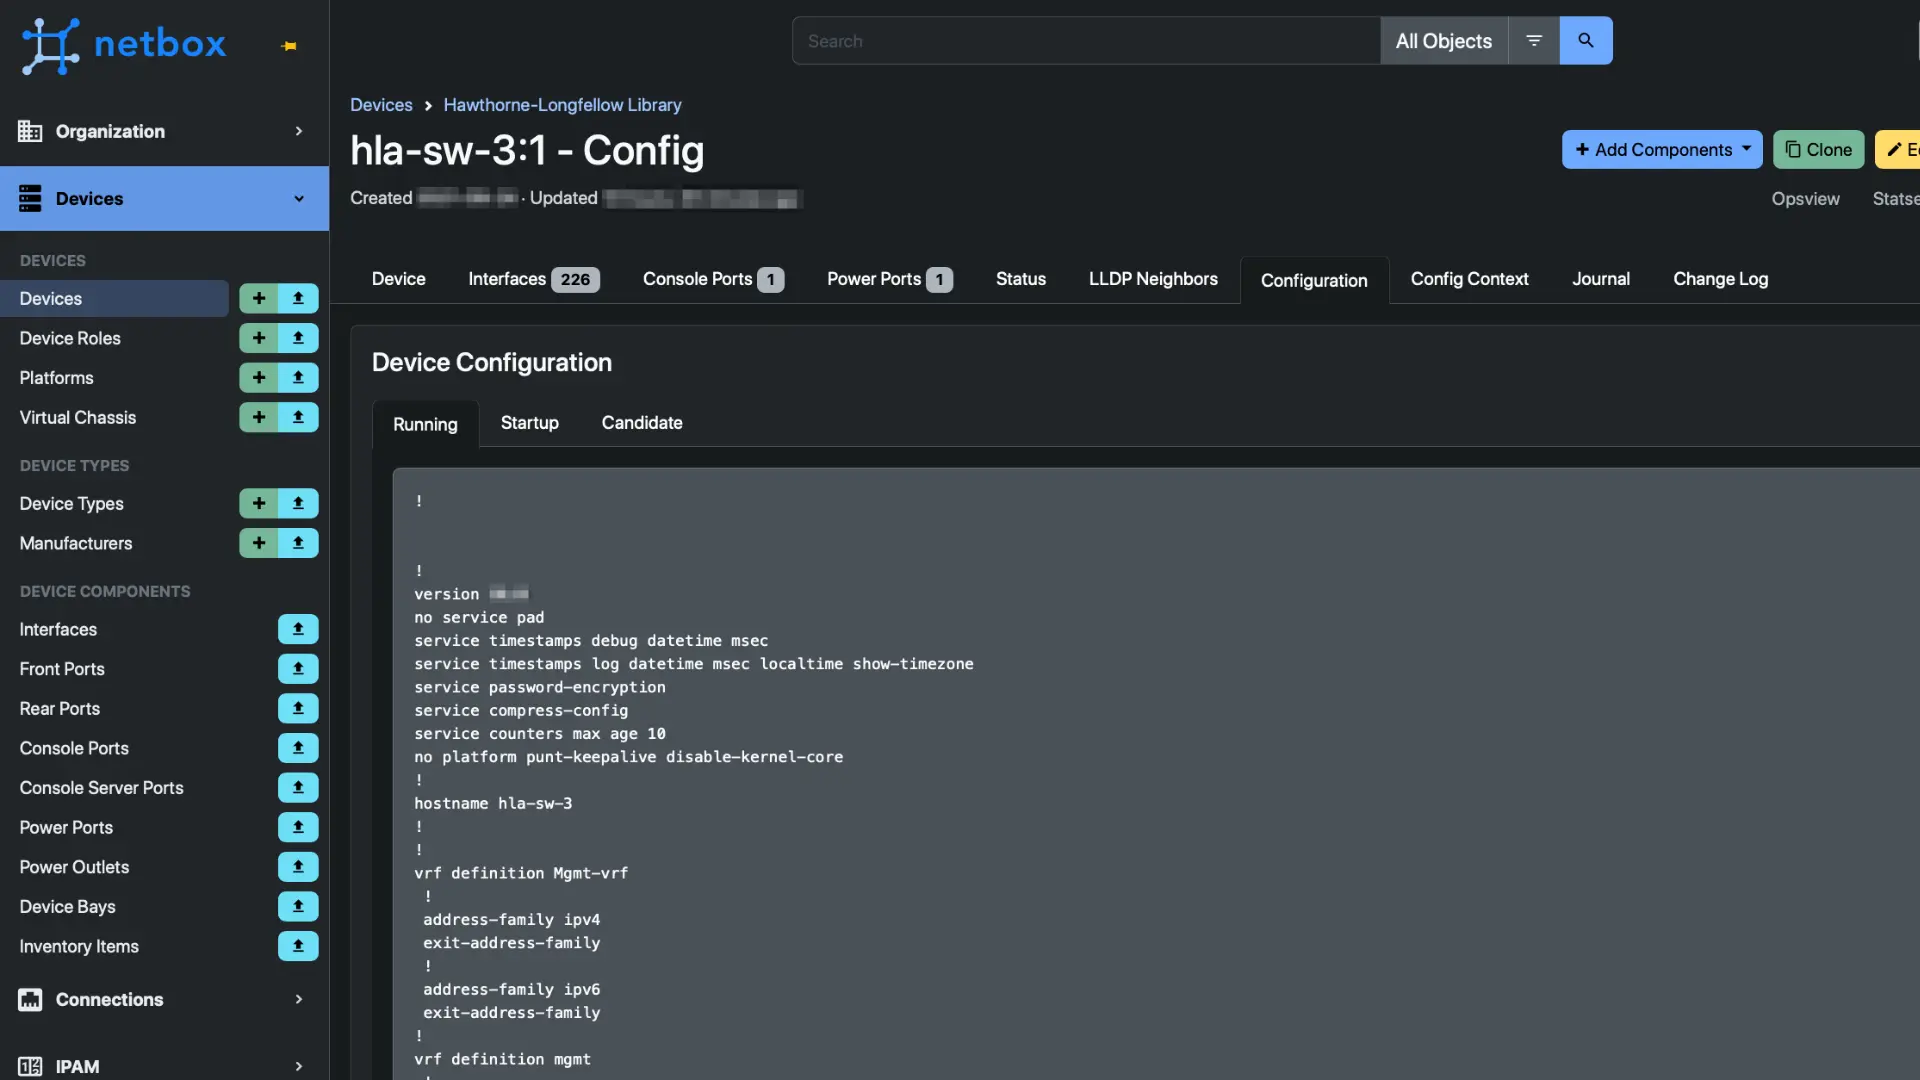1920x1080 pixels.
Task: Click the add Platforms plus icon
Action: coord(259,378)
